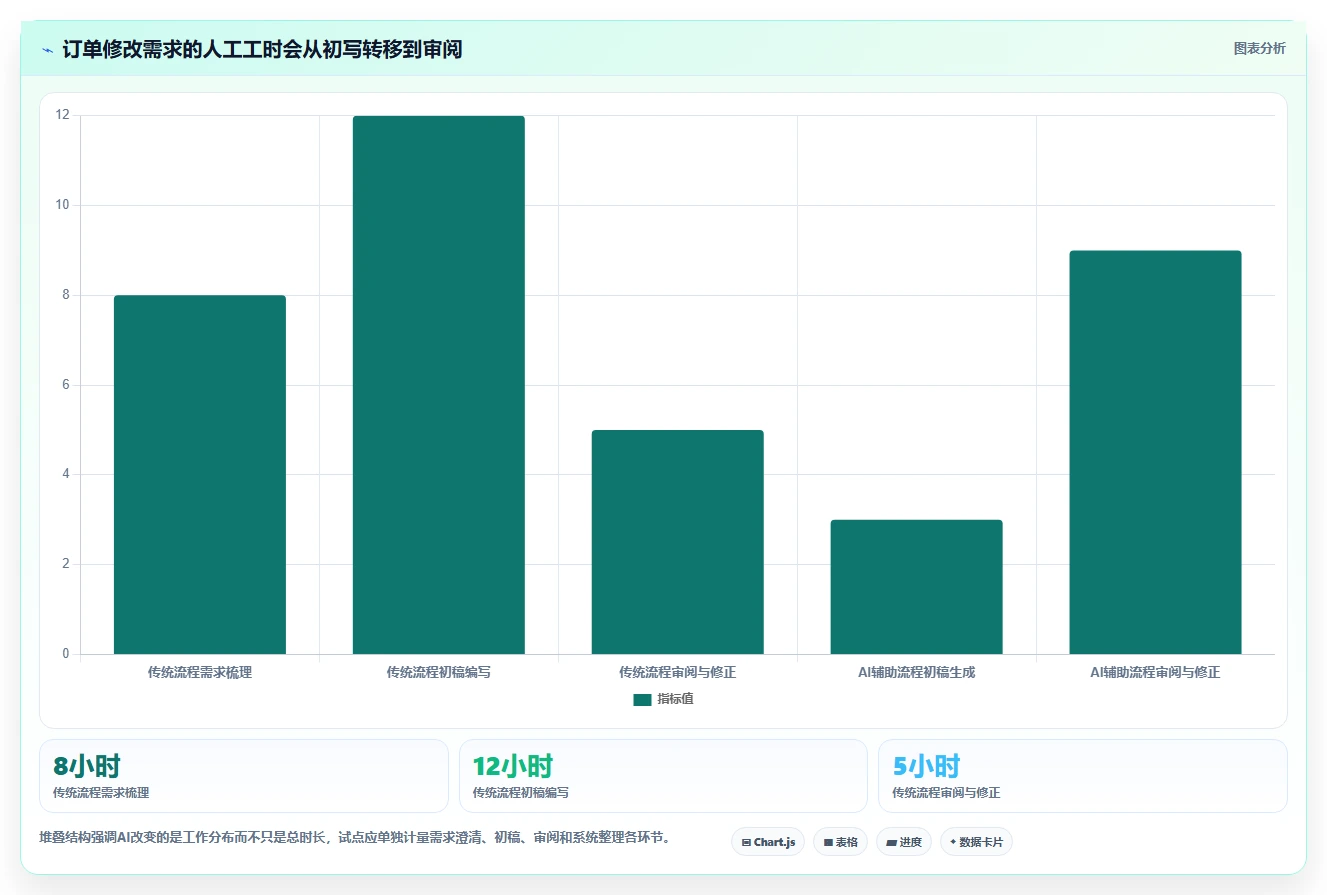Click the 进度 tag chip
This screenshot has height=895, width=1327.
(x=904, y=842)
